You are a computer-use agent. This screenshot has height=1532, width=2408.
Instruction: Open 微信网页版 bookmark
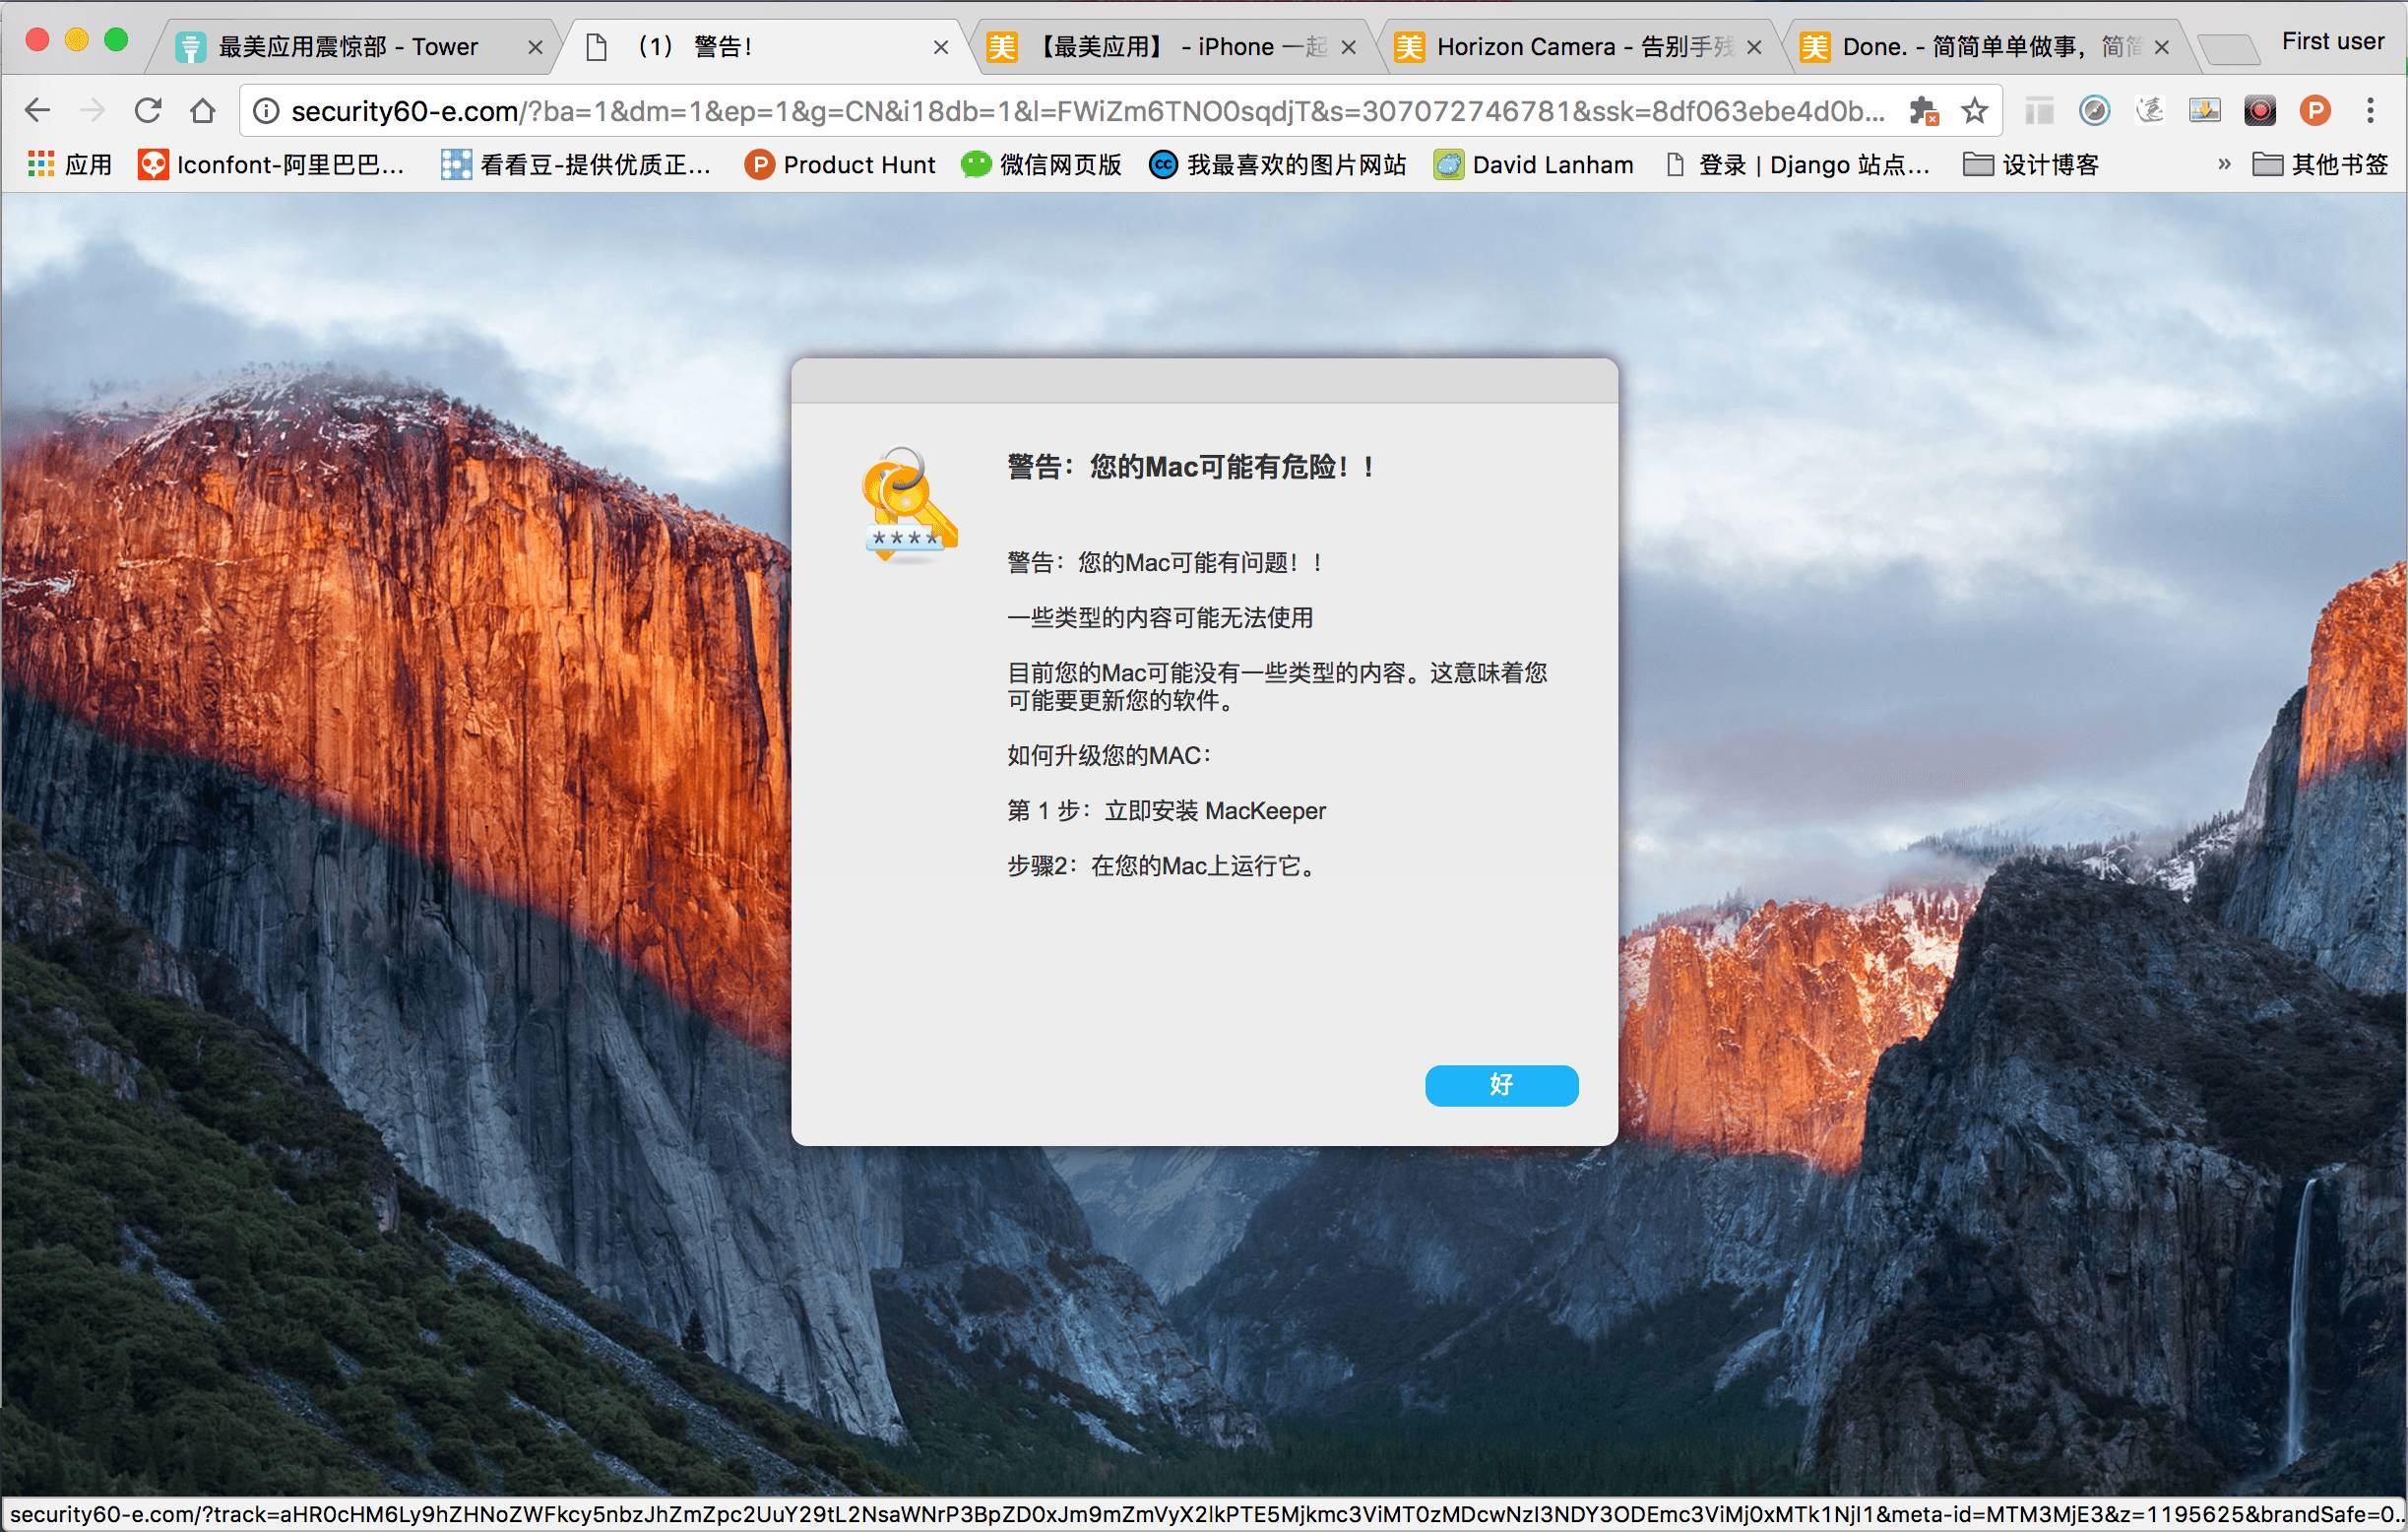[x=1042, y=164]
